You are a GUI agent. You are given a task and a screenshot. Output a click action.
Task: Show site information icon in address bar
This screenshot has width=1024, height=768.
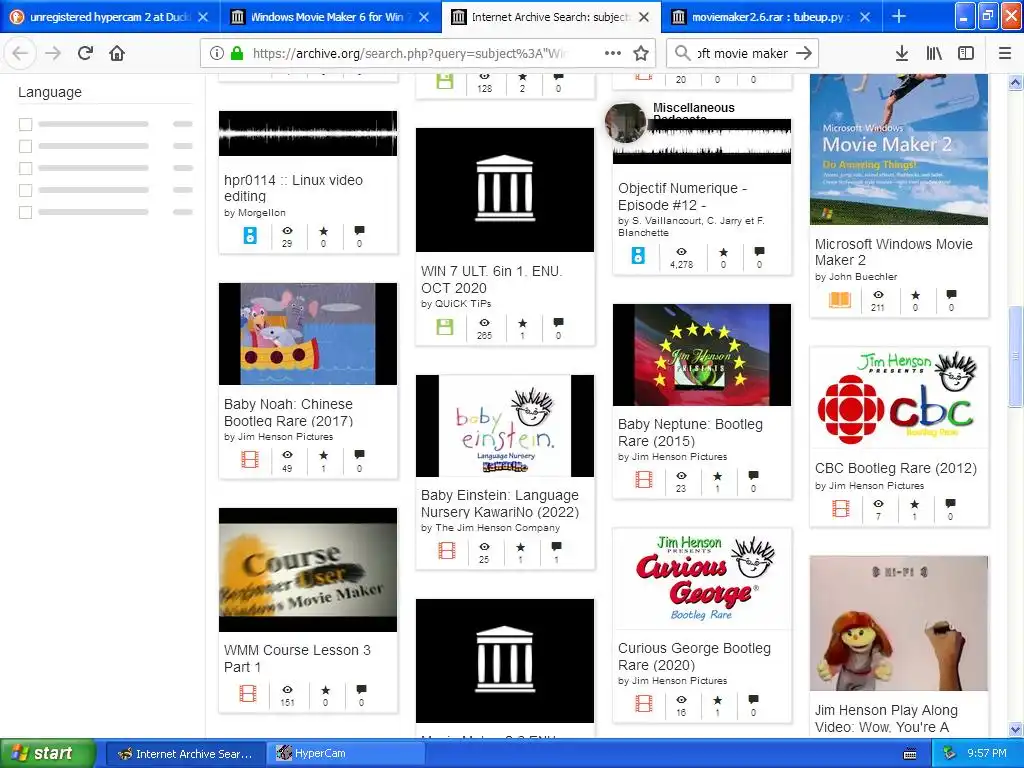(x=217, y=54)
